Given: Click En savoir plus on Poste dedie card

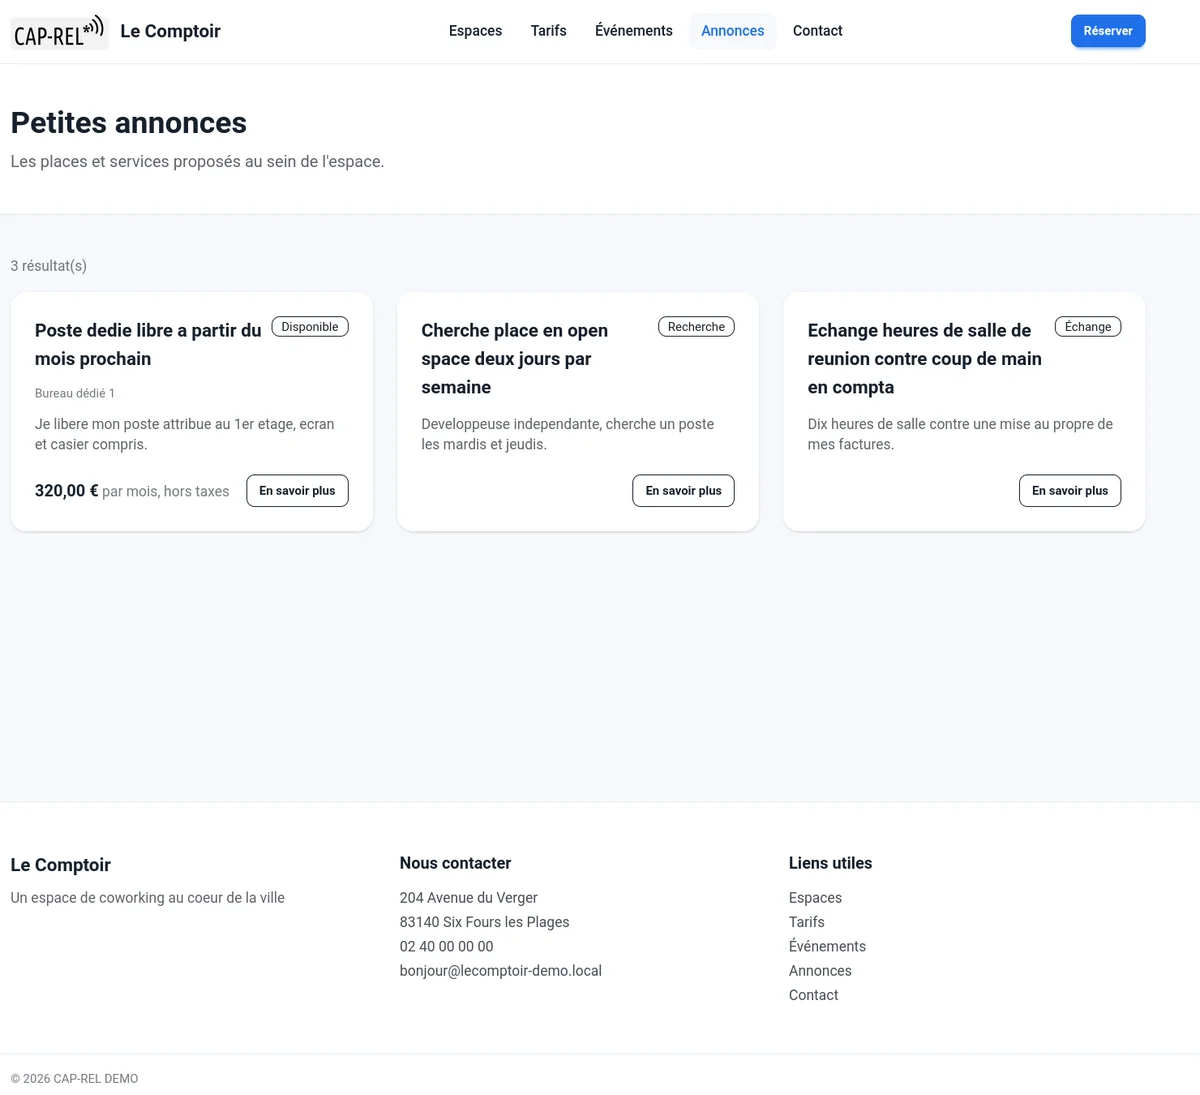Looking at the screenshot, I should coord(297,491).
